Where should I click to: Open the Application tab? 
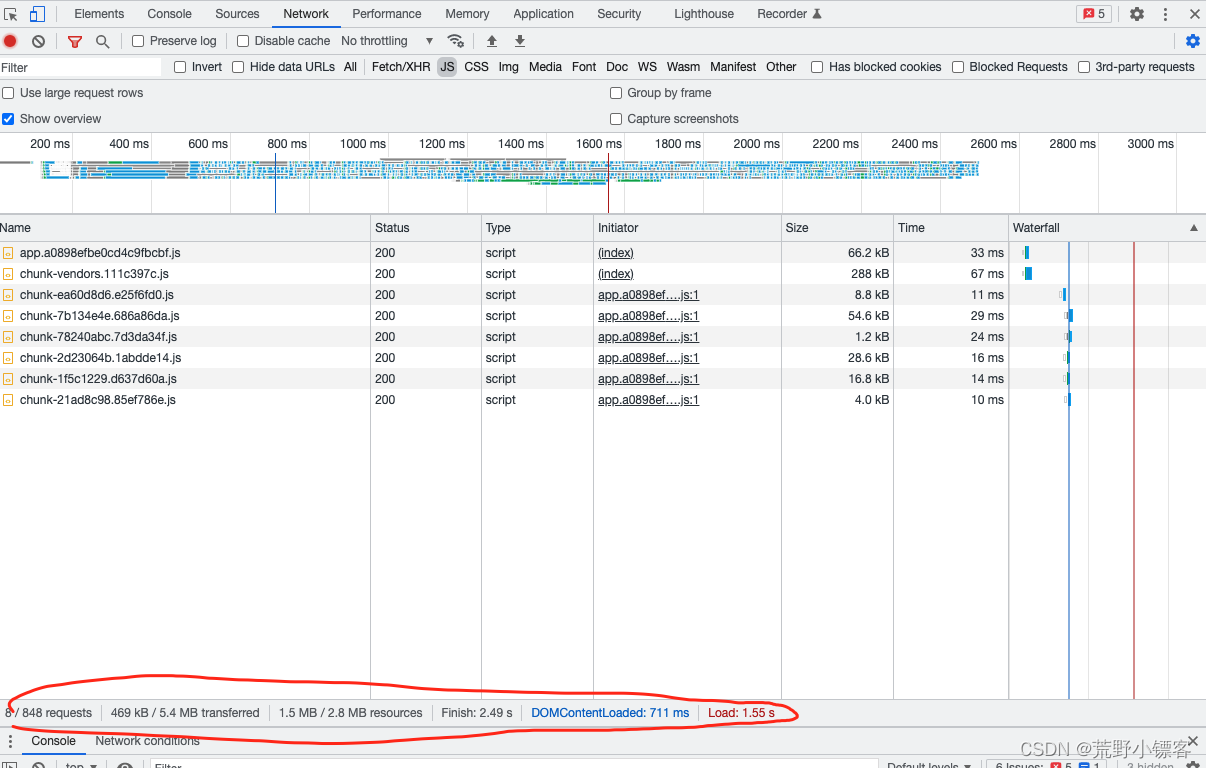coord(543,14)
